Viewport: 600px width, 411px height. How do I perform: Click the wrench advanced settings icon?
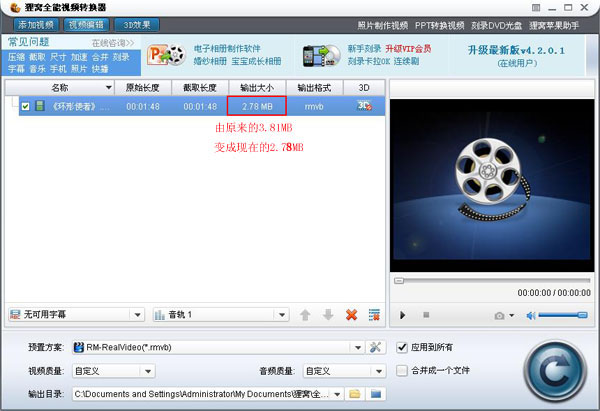[375, 347]
